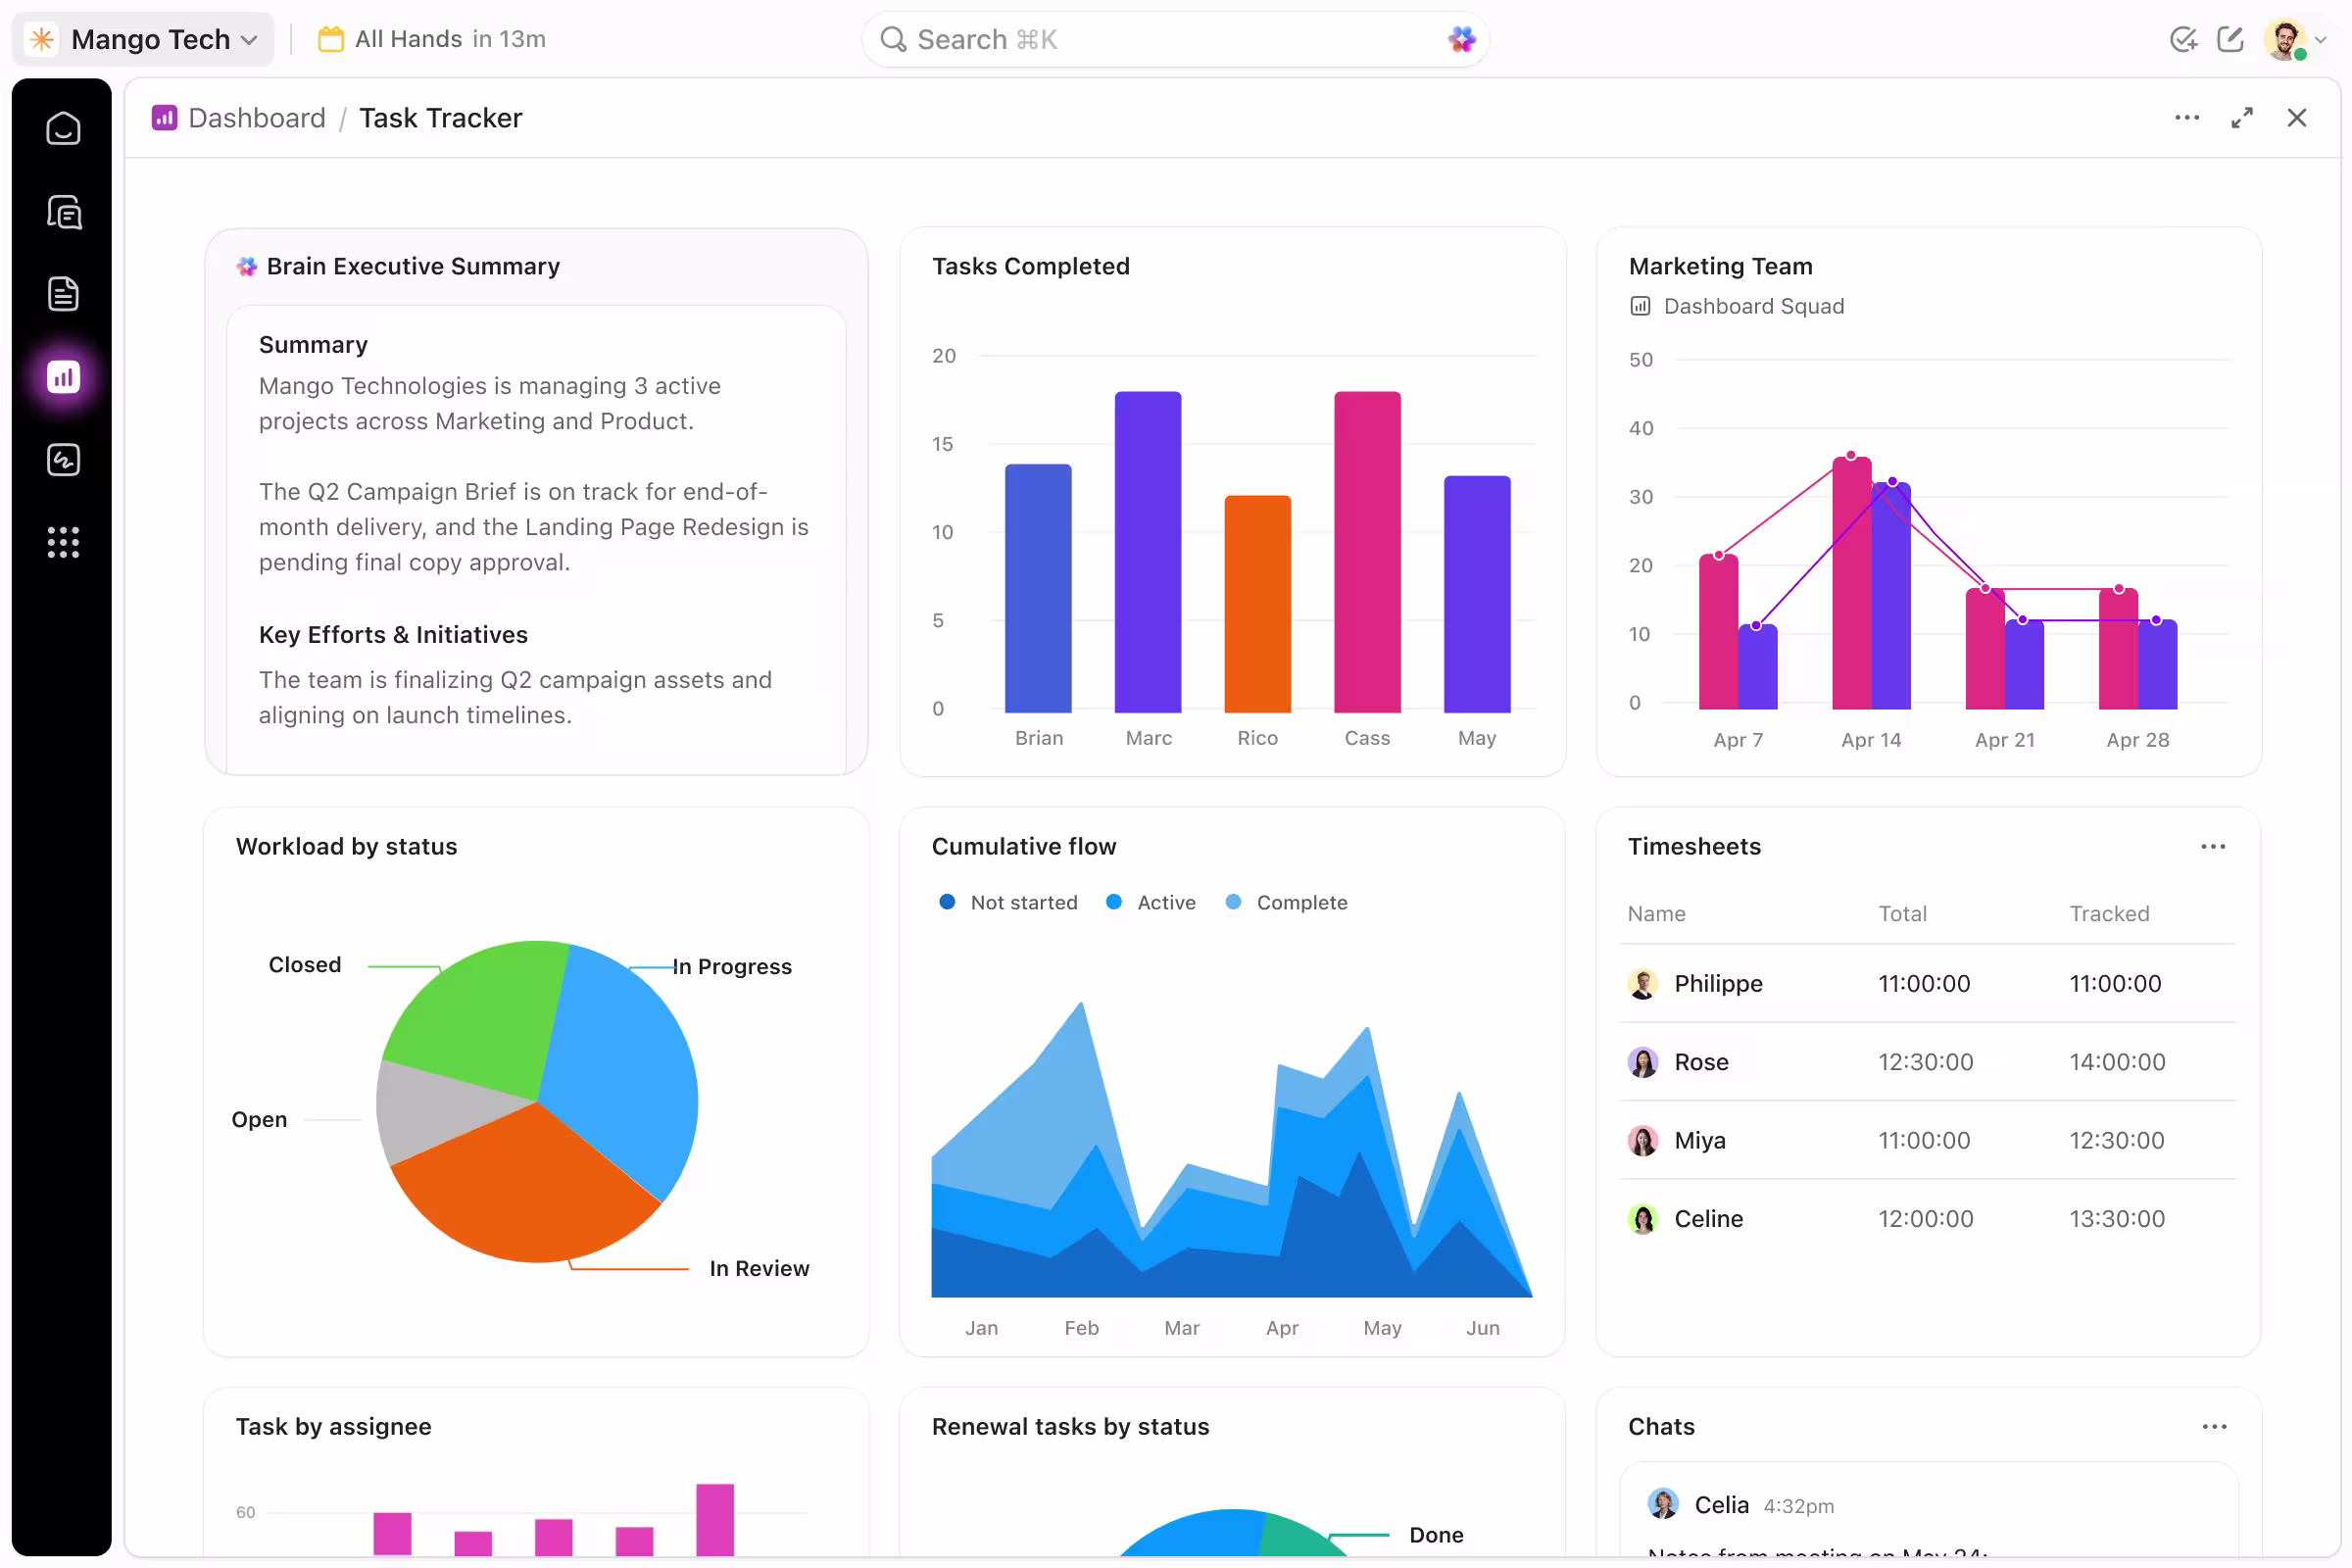Close the Task Tracker dashboard
The height and width of the screenshot is (1568, 2352).
2296,118
